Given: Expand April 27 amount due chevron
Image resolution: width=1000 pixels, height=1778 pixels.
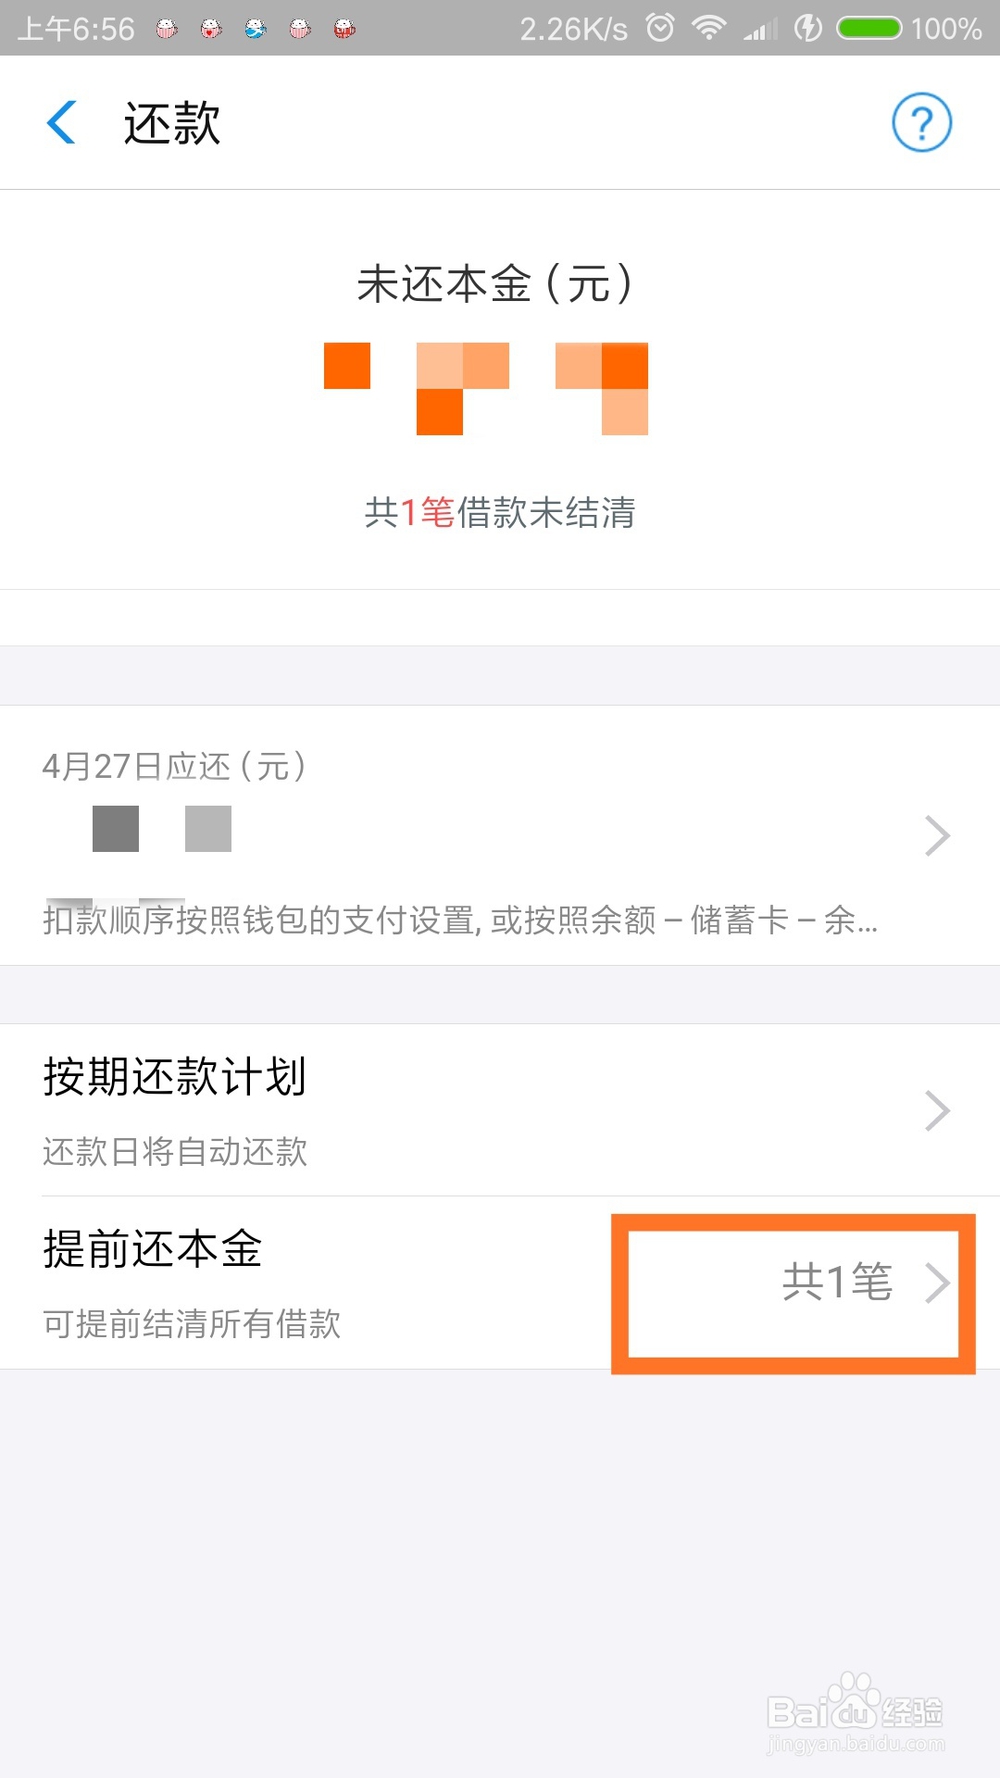Looking at the screenshot, I should 937,835.
